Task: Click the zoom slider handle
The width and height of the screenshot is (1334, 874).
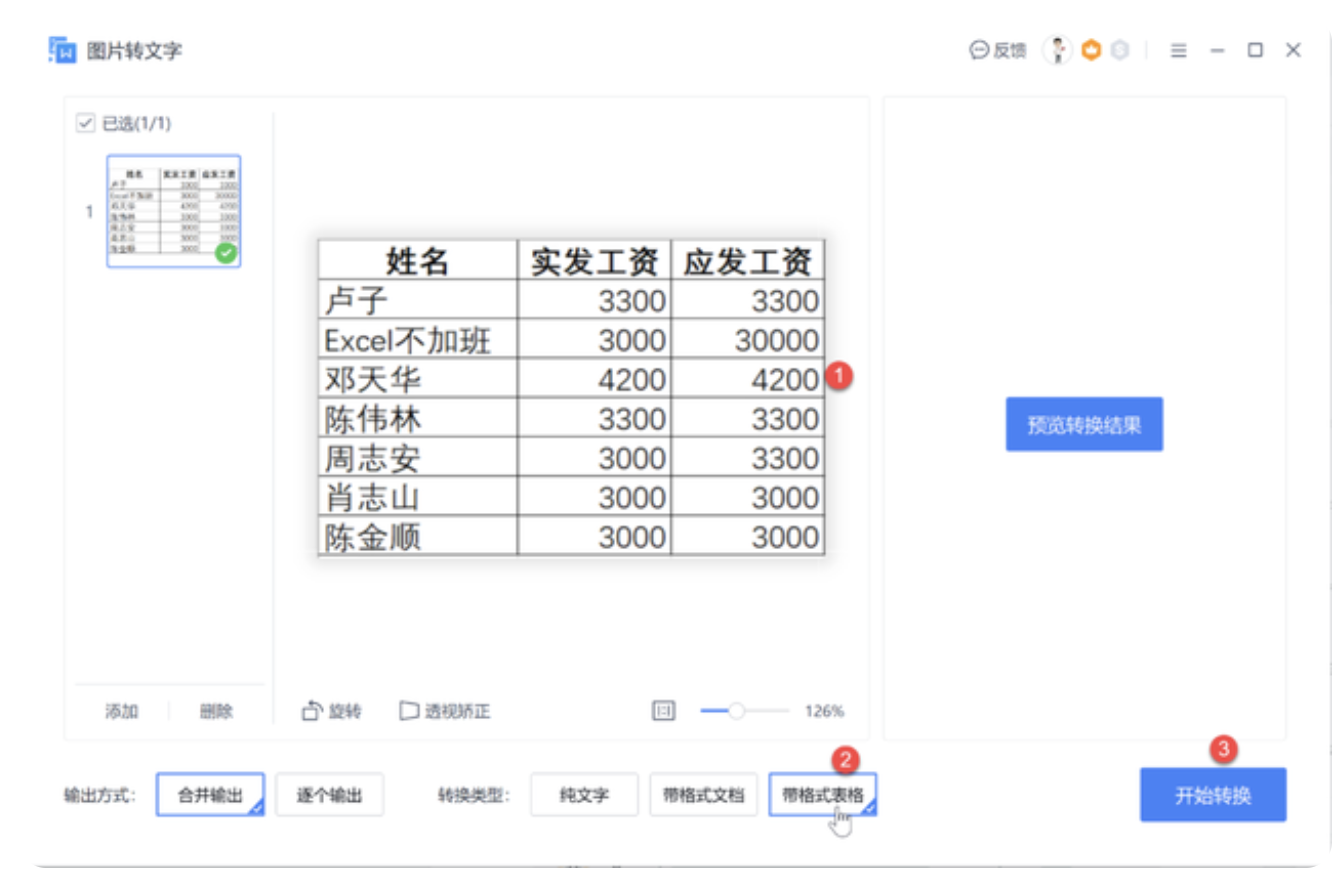Action: pyautogui.click(x=737, y=711)
